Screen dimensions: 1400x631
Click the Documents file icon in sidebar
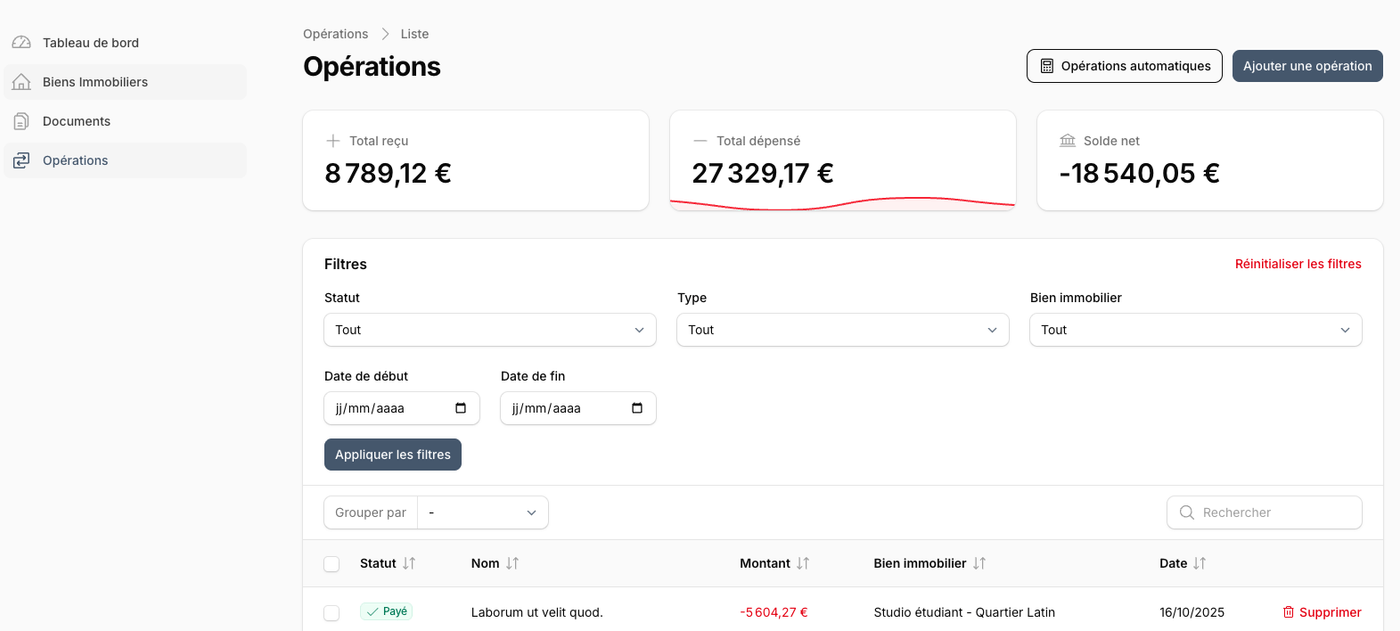tap(21, 121)
